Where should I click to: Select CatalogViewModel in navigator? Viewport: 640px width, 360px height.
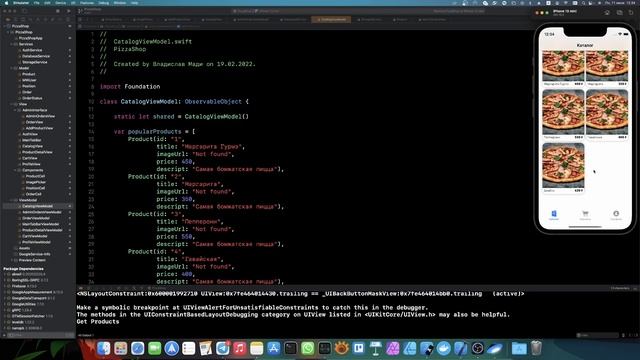(37, 206)
